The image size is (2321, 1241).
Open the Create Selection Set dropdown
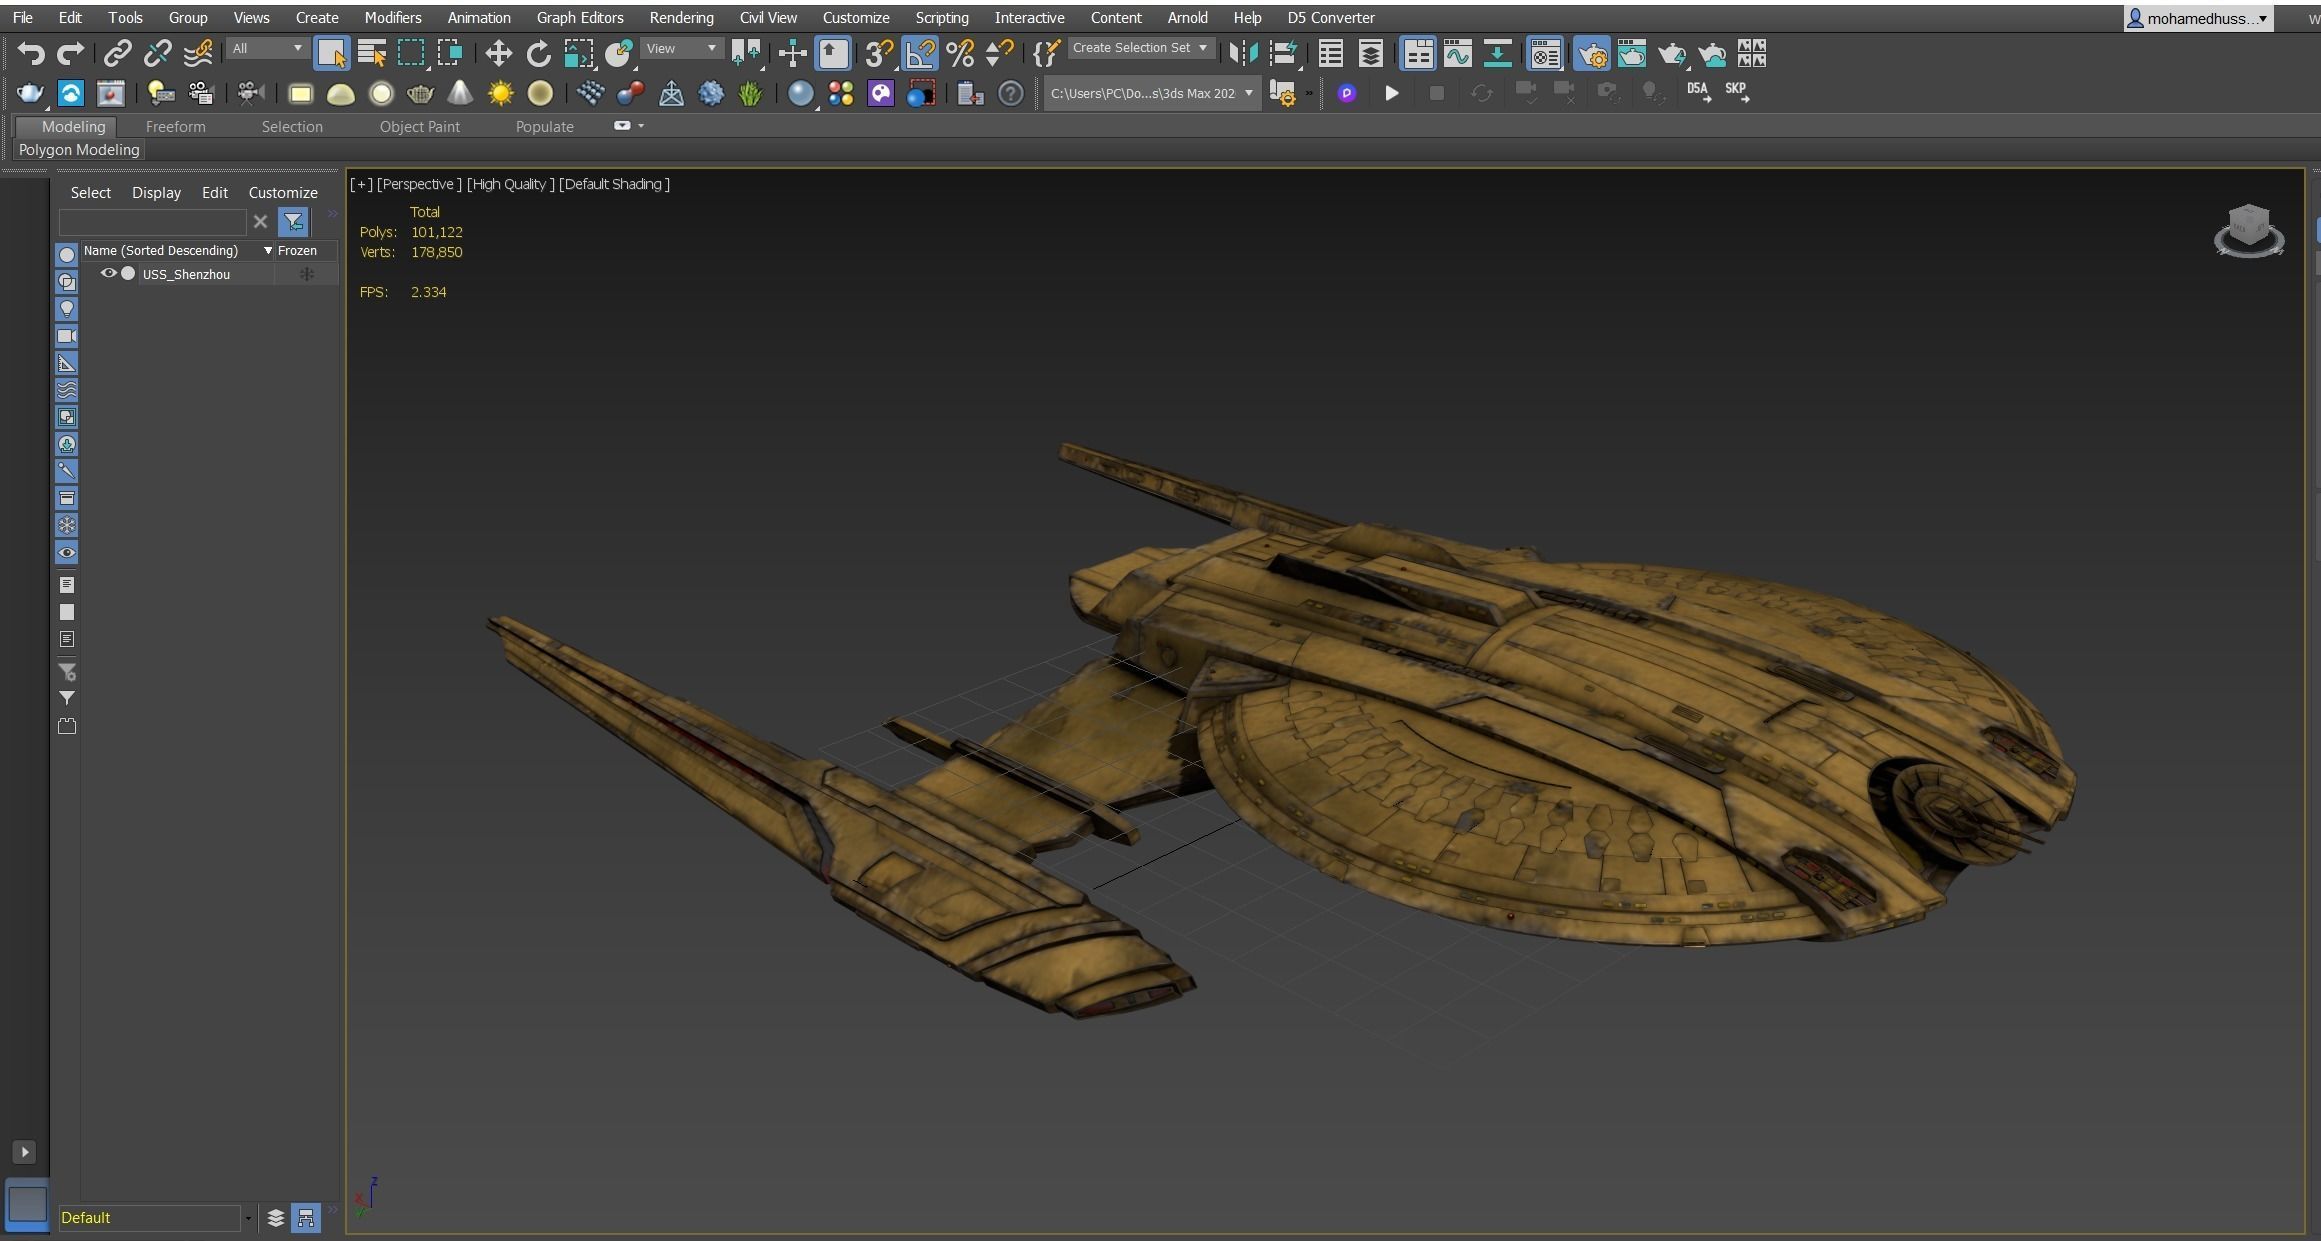coord(1141,48)
